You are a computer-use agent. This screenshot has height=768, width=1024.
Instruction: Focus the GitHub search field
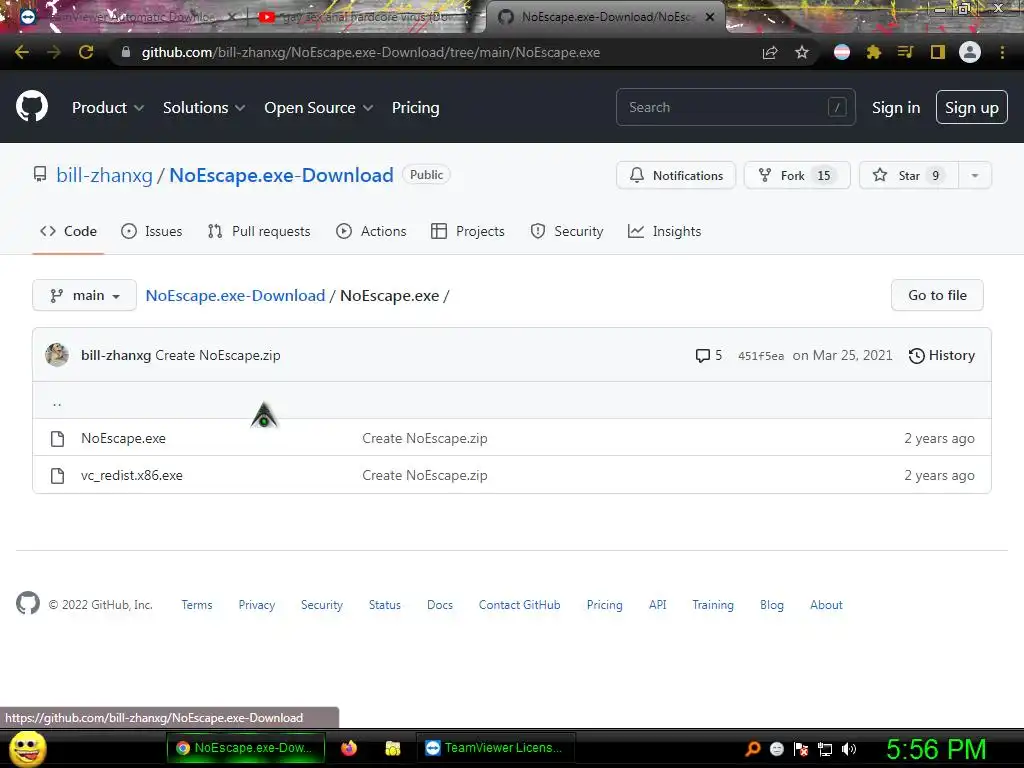click(735, 107)
